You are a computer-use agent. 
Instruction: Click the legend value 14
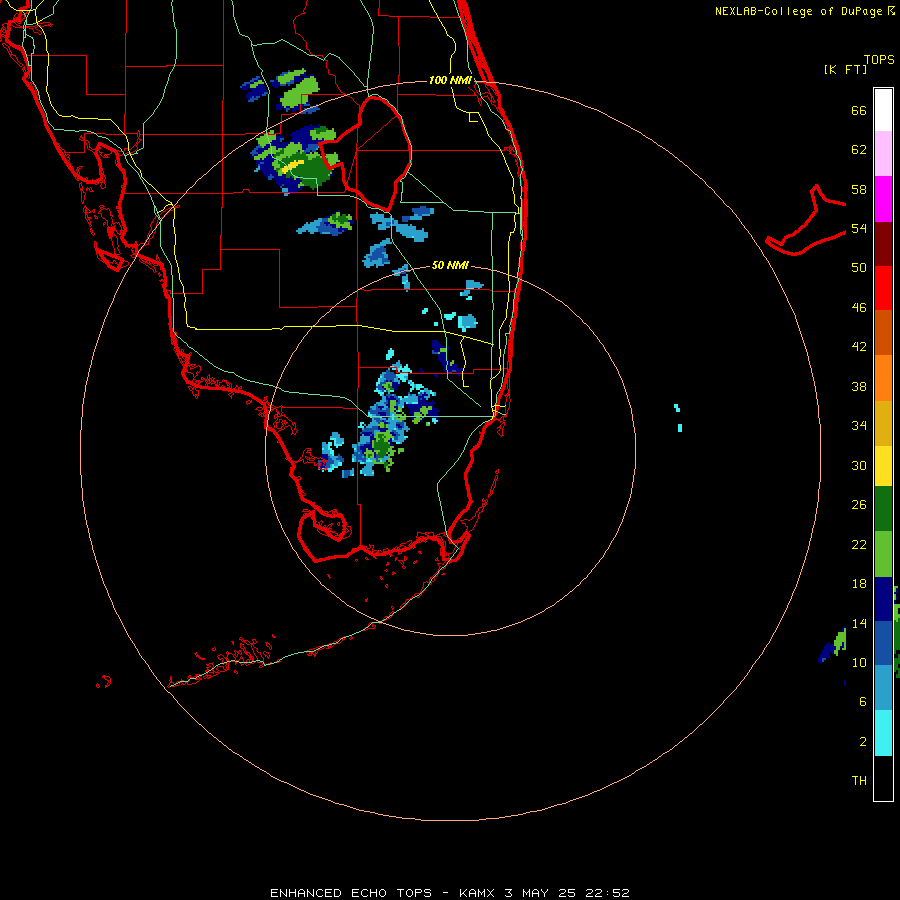[x=859, y=623]
